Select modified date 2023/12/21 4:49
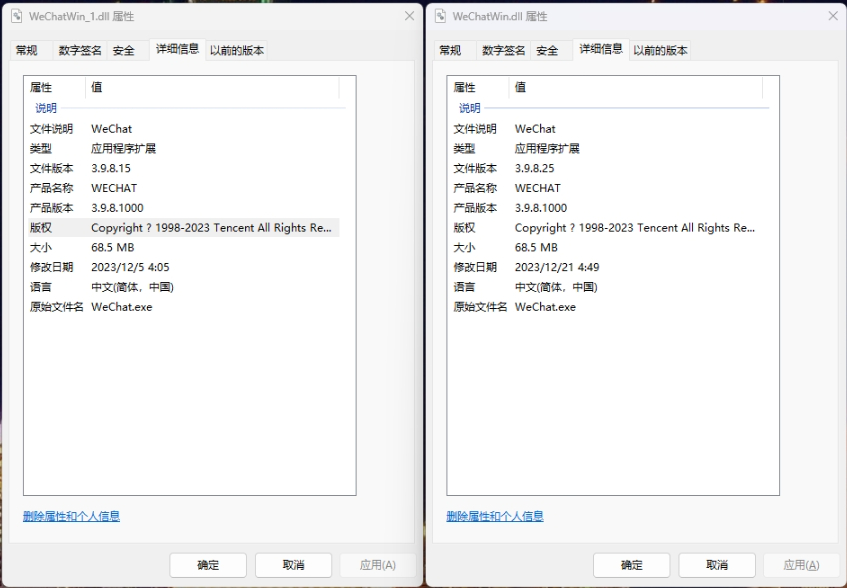This screenshot has height=588, width=847. click(x=557, y=267)
